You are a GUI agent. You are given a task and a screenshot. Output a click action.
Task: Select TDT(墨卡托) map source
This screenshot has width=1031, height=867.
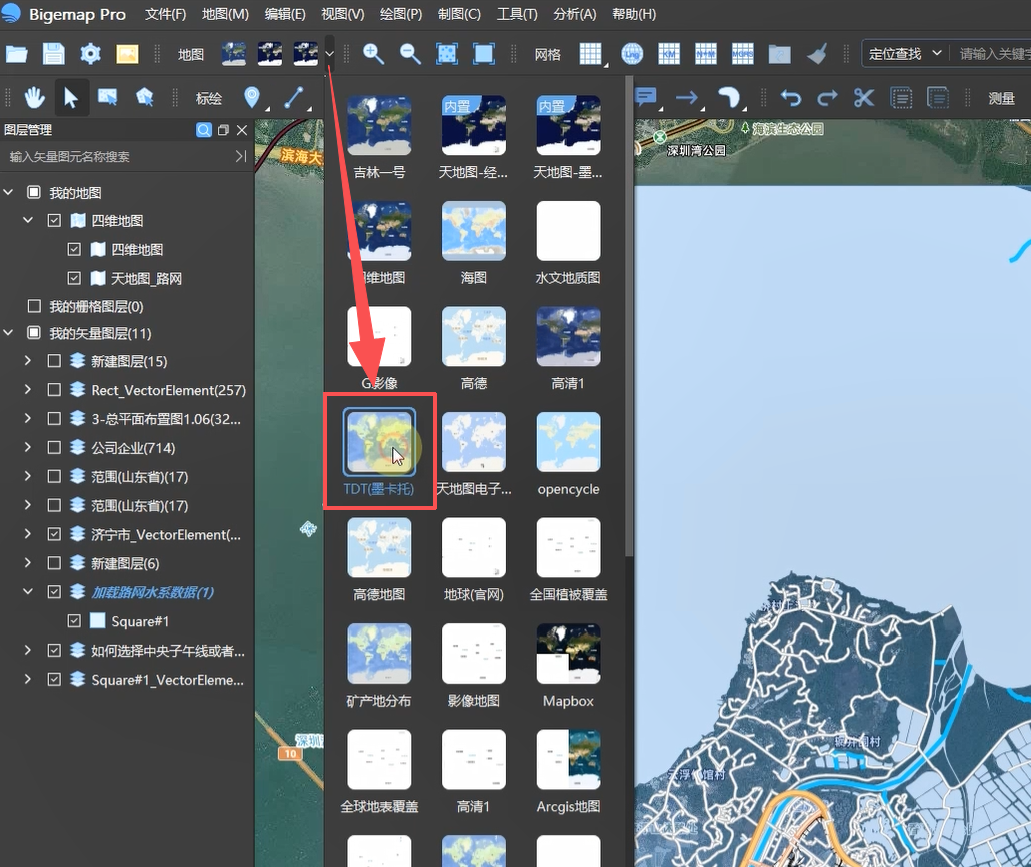[x=379, y=454]
